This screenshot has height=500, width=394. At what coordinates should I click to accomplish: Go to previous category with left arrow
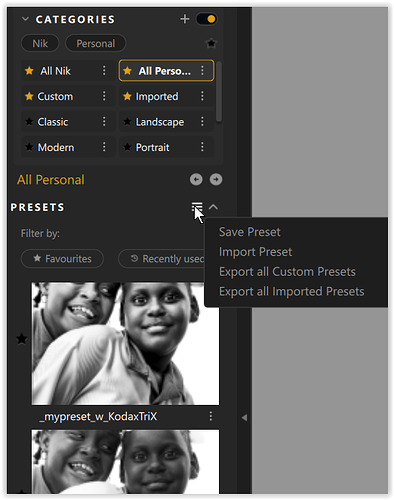196,179
